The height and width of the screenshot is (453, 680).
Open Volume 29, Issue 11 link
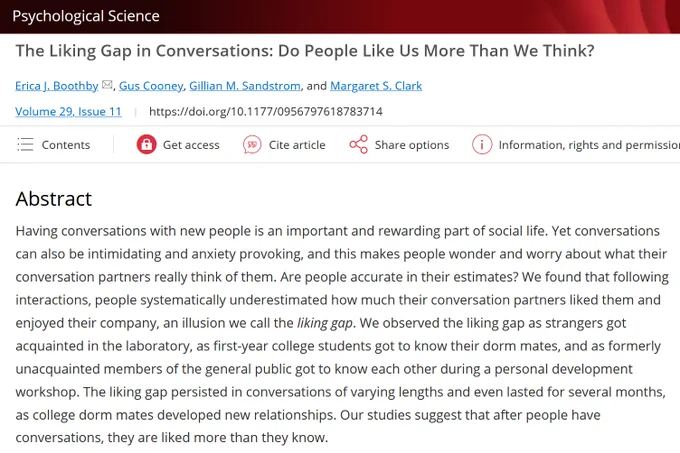(69, 111)
